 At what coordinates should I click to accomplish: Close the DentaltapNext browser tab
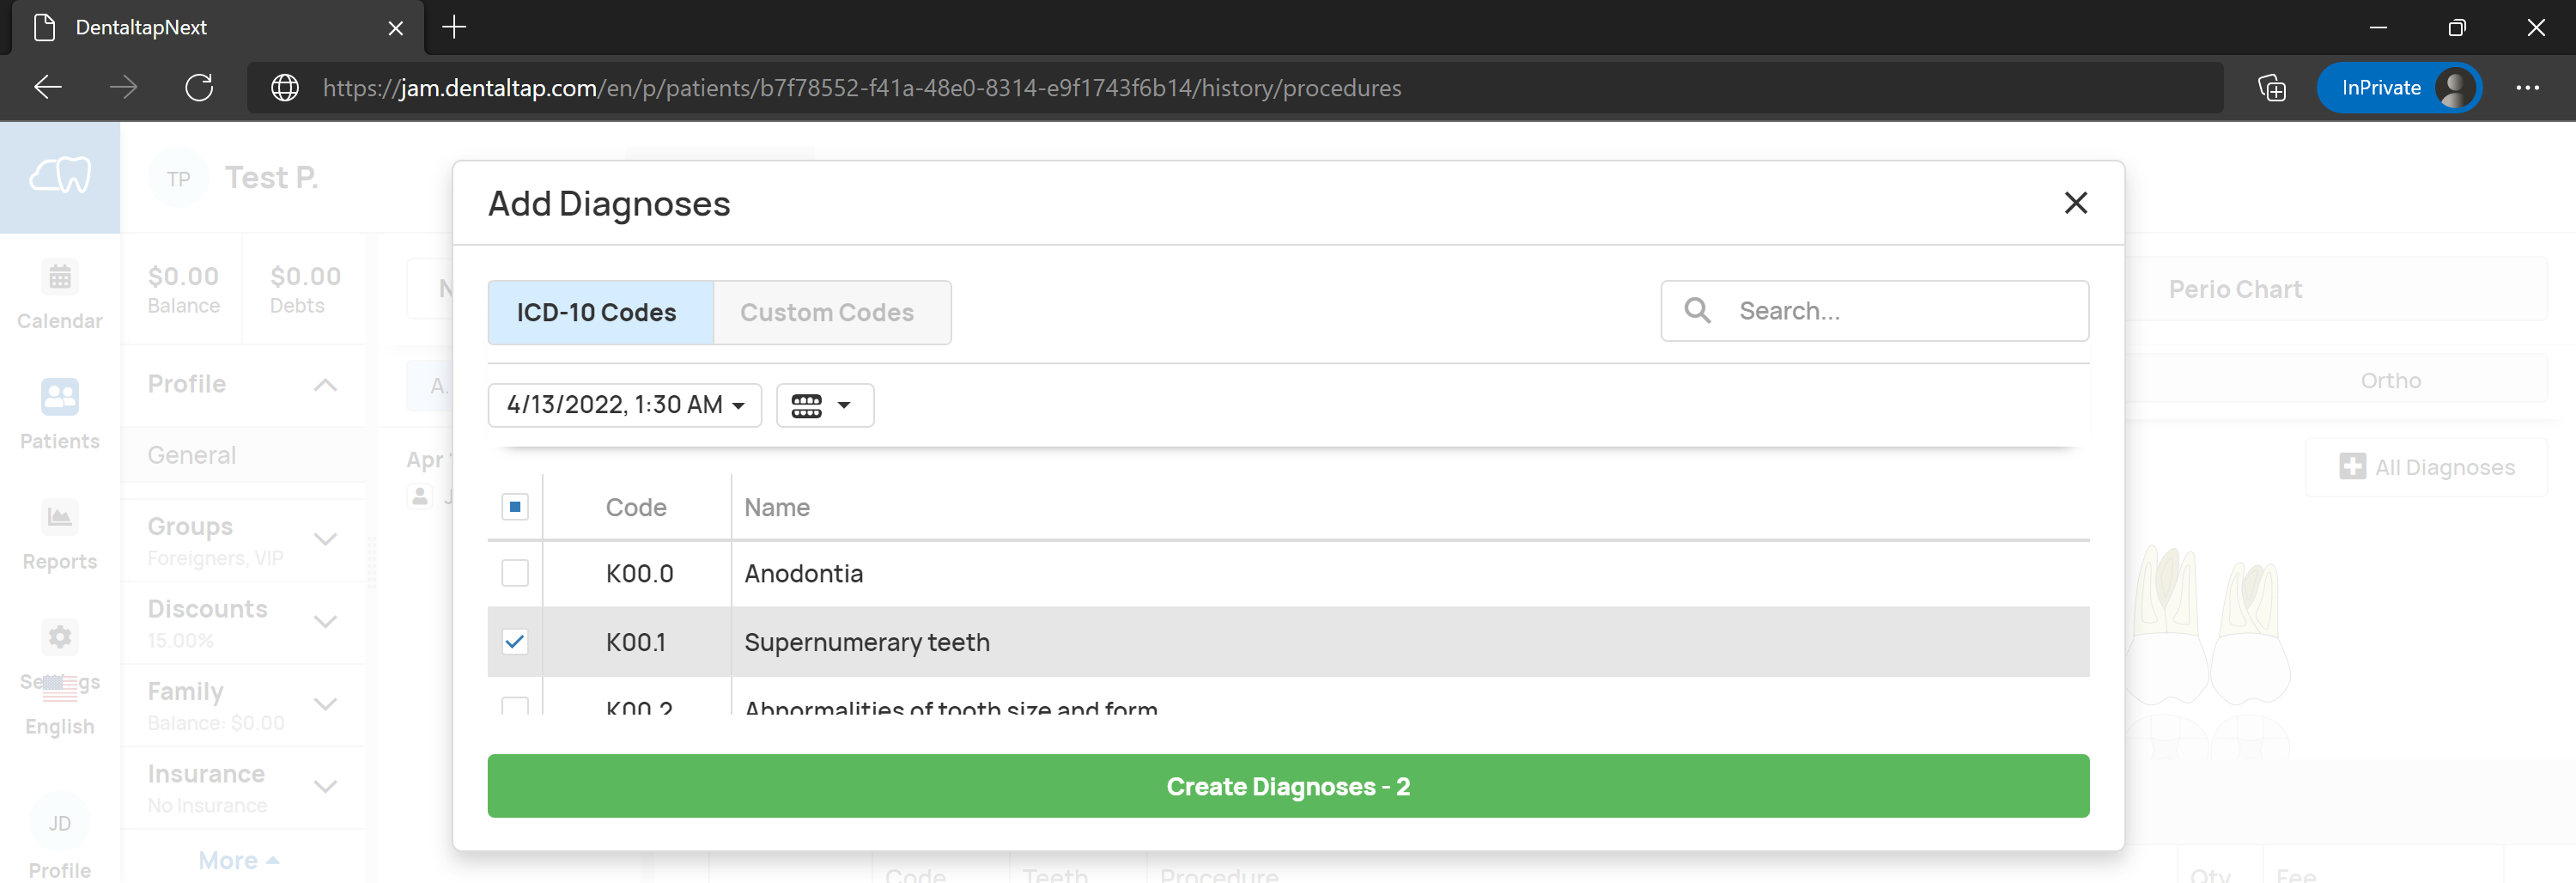(396, 28)
